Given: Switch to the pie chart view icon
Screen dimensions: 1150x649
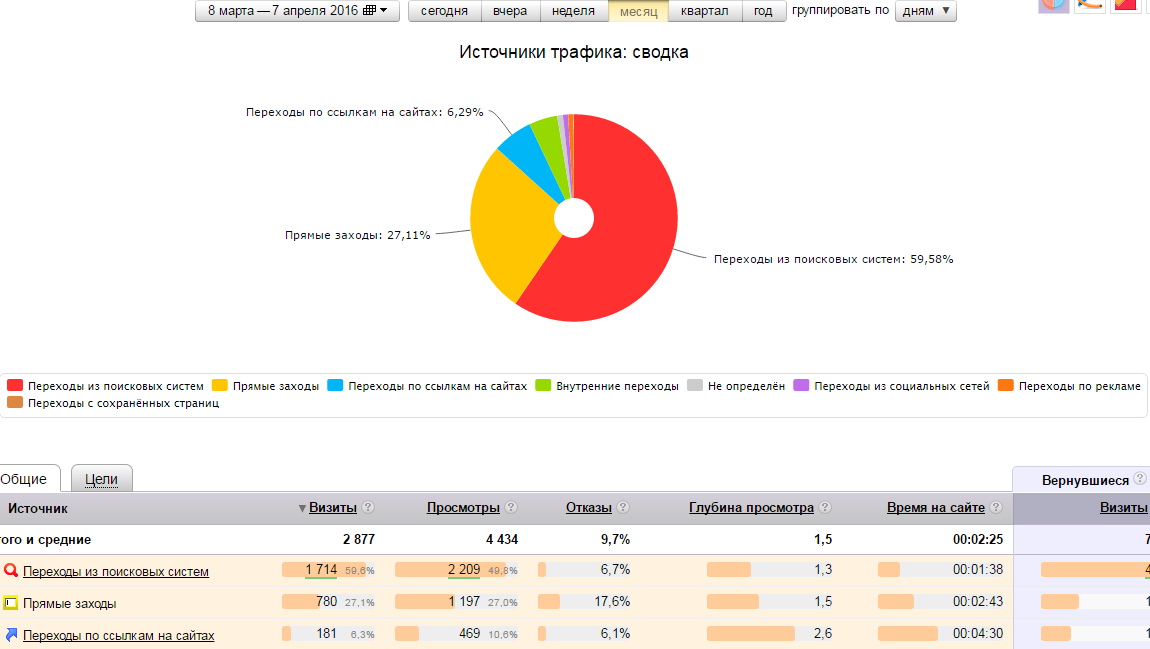Looking at the screenshot, I should (1052, 7).
